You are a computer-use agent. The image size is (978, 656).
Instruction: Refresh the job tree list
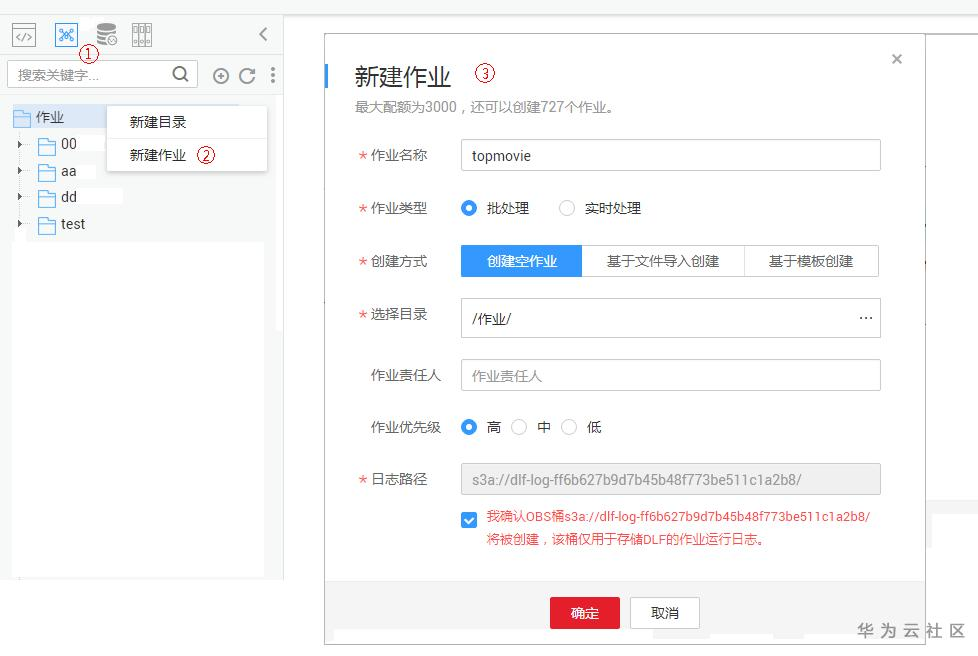pos(248,75)
